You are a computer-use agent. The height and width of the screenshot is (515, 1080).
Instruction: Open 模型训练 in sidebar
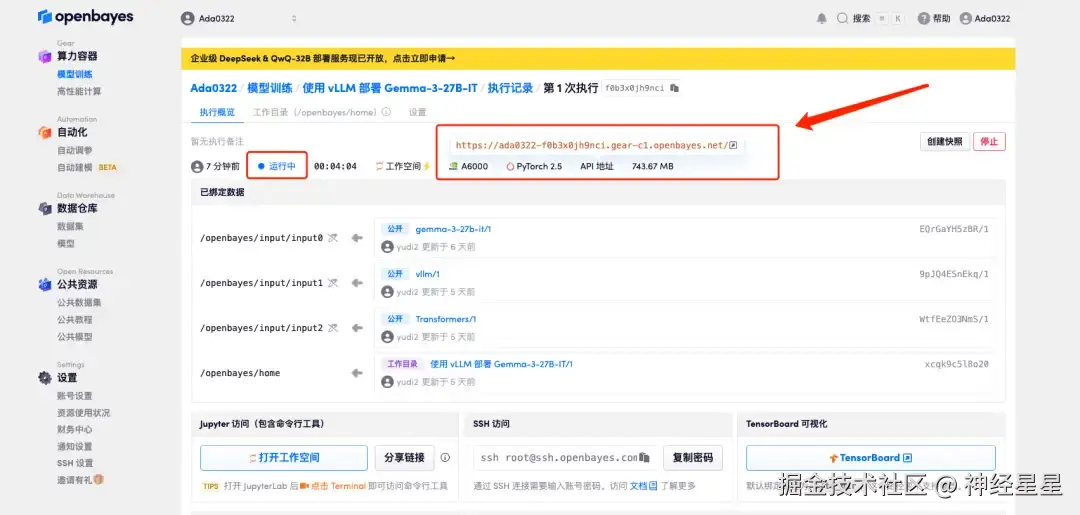[74, 74]
